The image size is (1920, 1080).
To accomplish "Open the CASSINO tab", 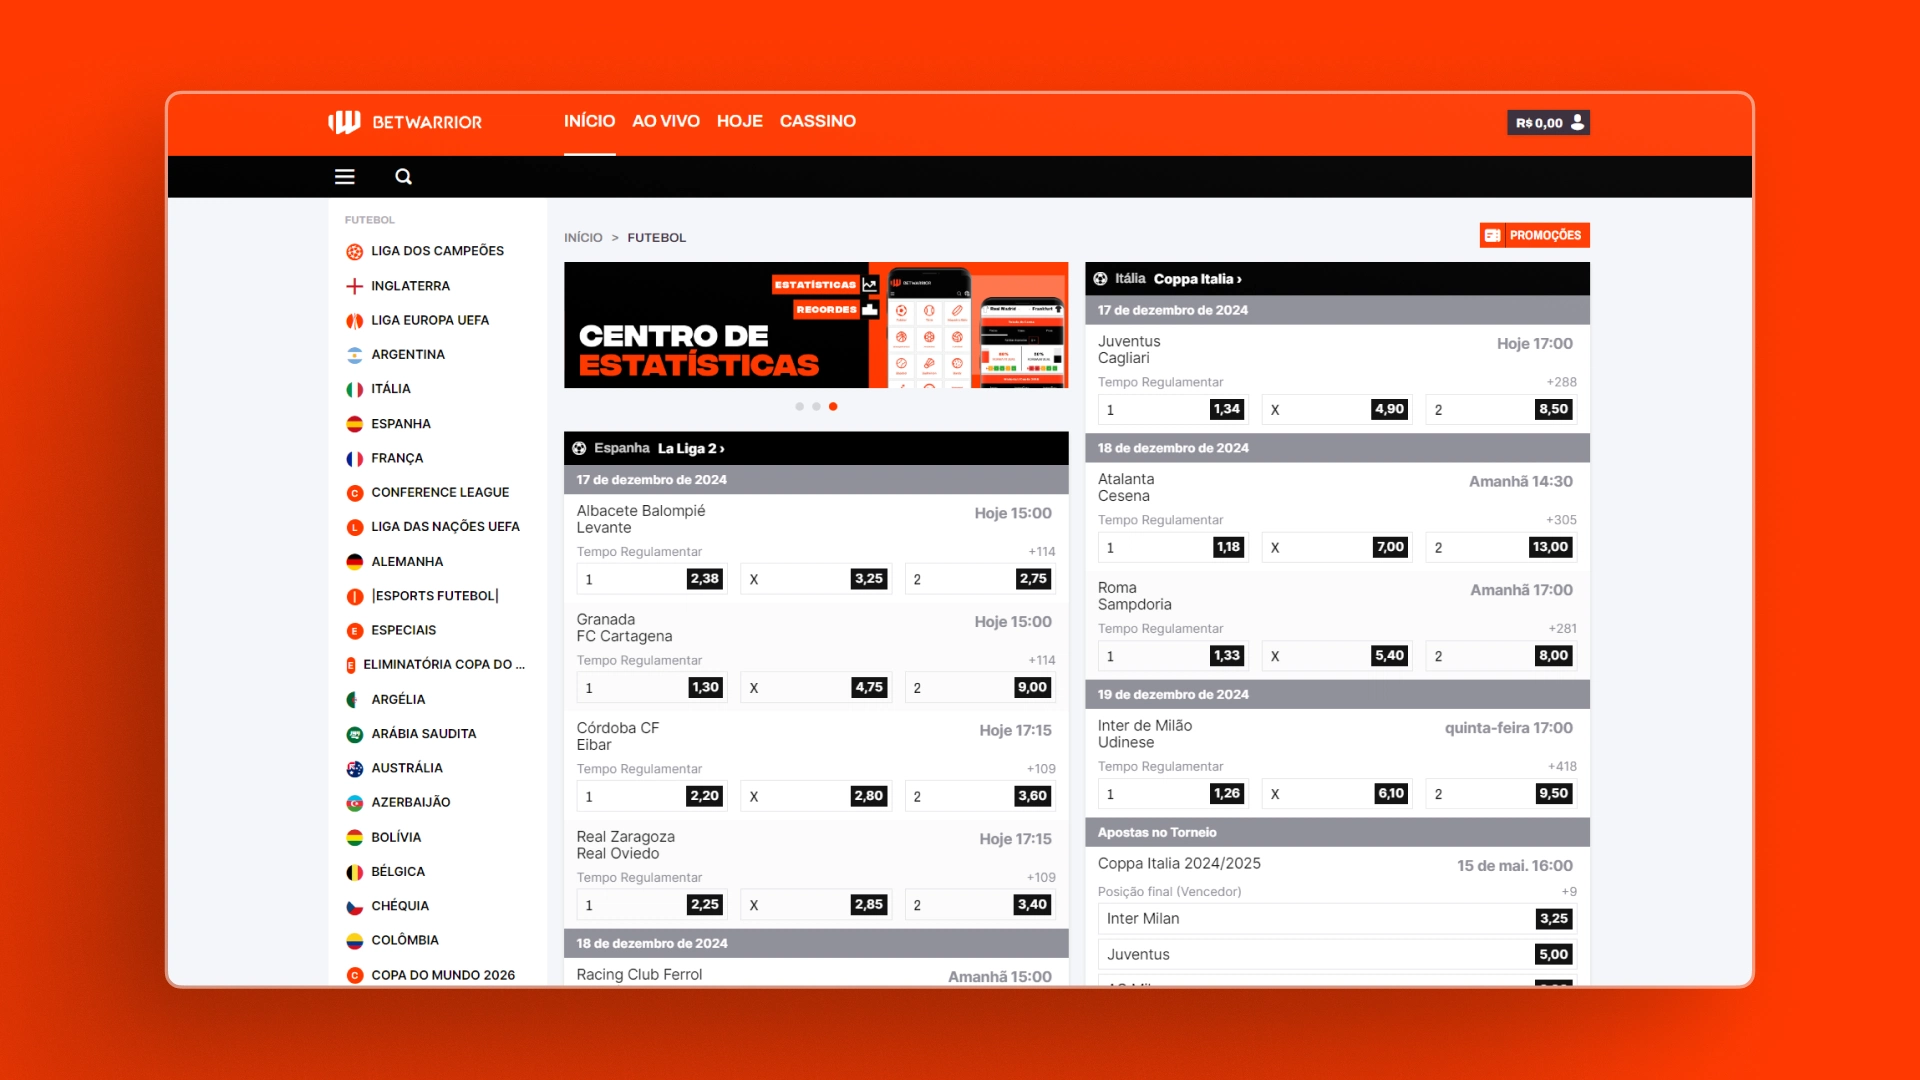I will coord(818,121).
